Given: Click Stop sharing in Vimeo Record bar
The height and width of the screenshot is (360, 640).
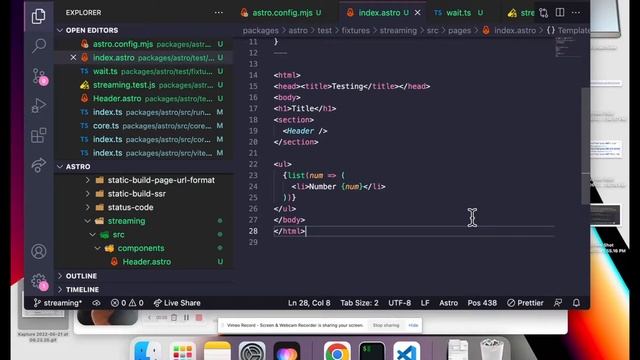Looking at the screenshot, I should pyautogui.click(x=386, y=325).
